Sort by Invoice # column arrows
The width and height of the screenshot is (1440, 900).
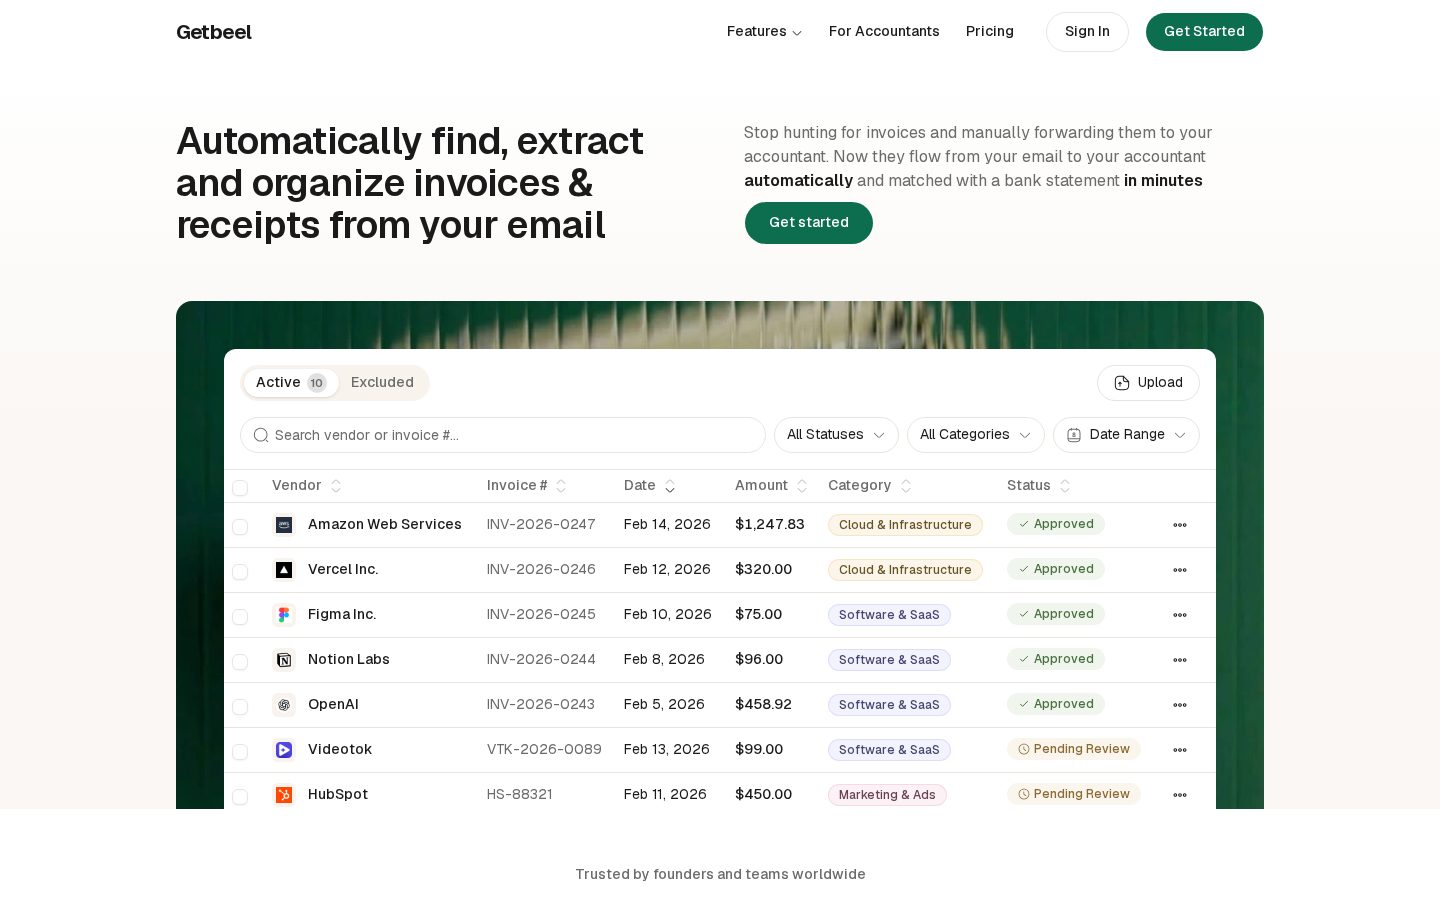click(561, 486)
